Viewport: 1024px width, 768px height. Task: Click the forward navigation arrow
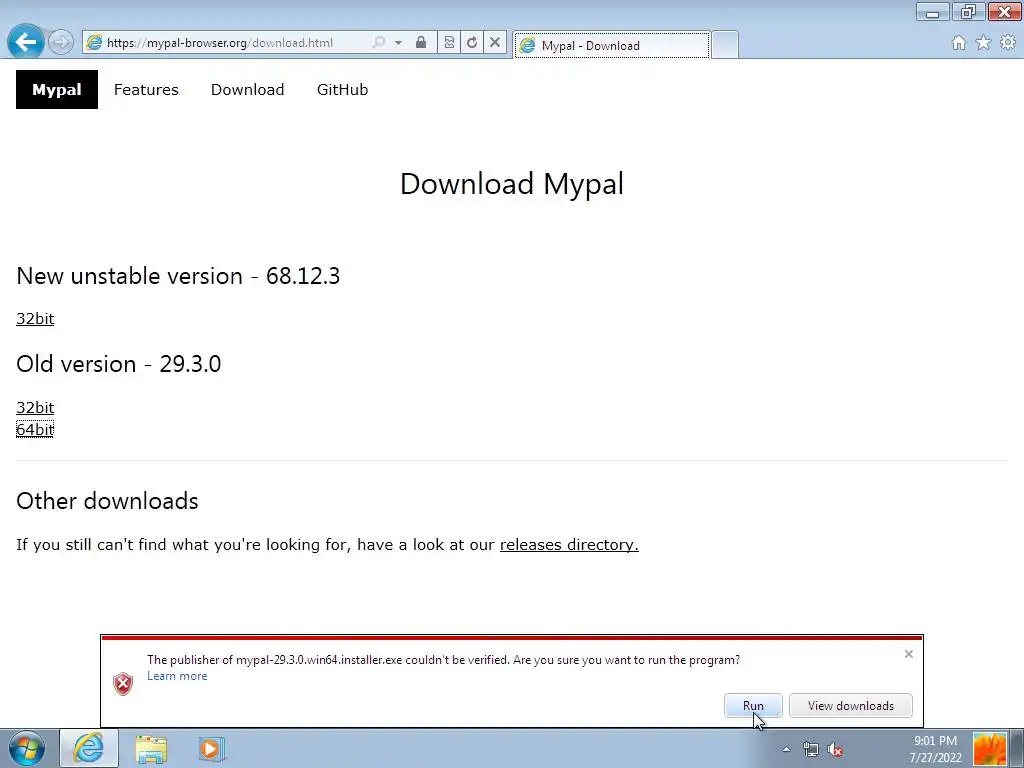pos(61,42)
